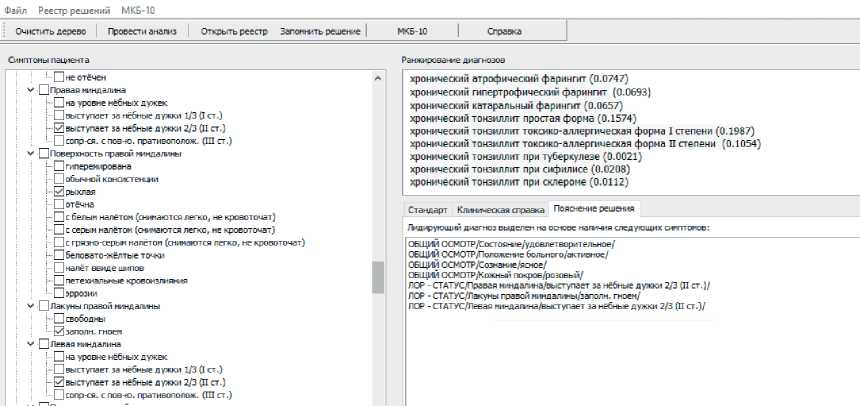Check left tonsil выступает 1/3 (I ст.)
Viewport: 860px width, 406px height.
59,370
